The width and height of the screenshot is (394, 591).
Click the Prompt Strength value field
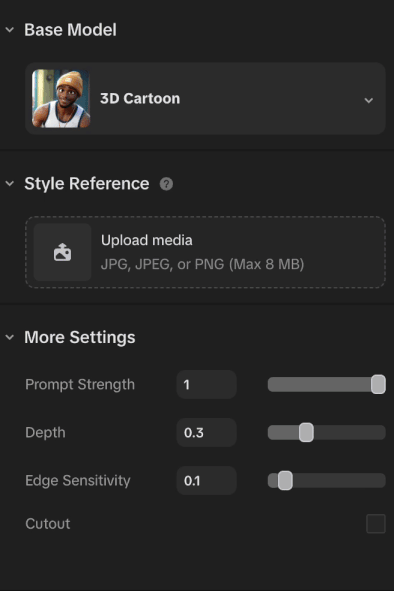(x=207, y=384)
